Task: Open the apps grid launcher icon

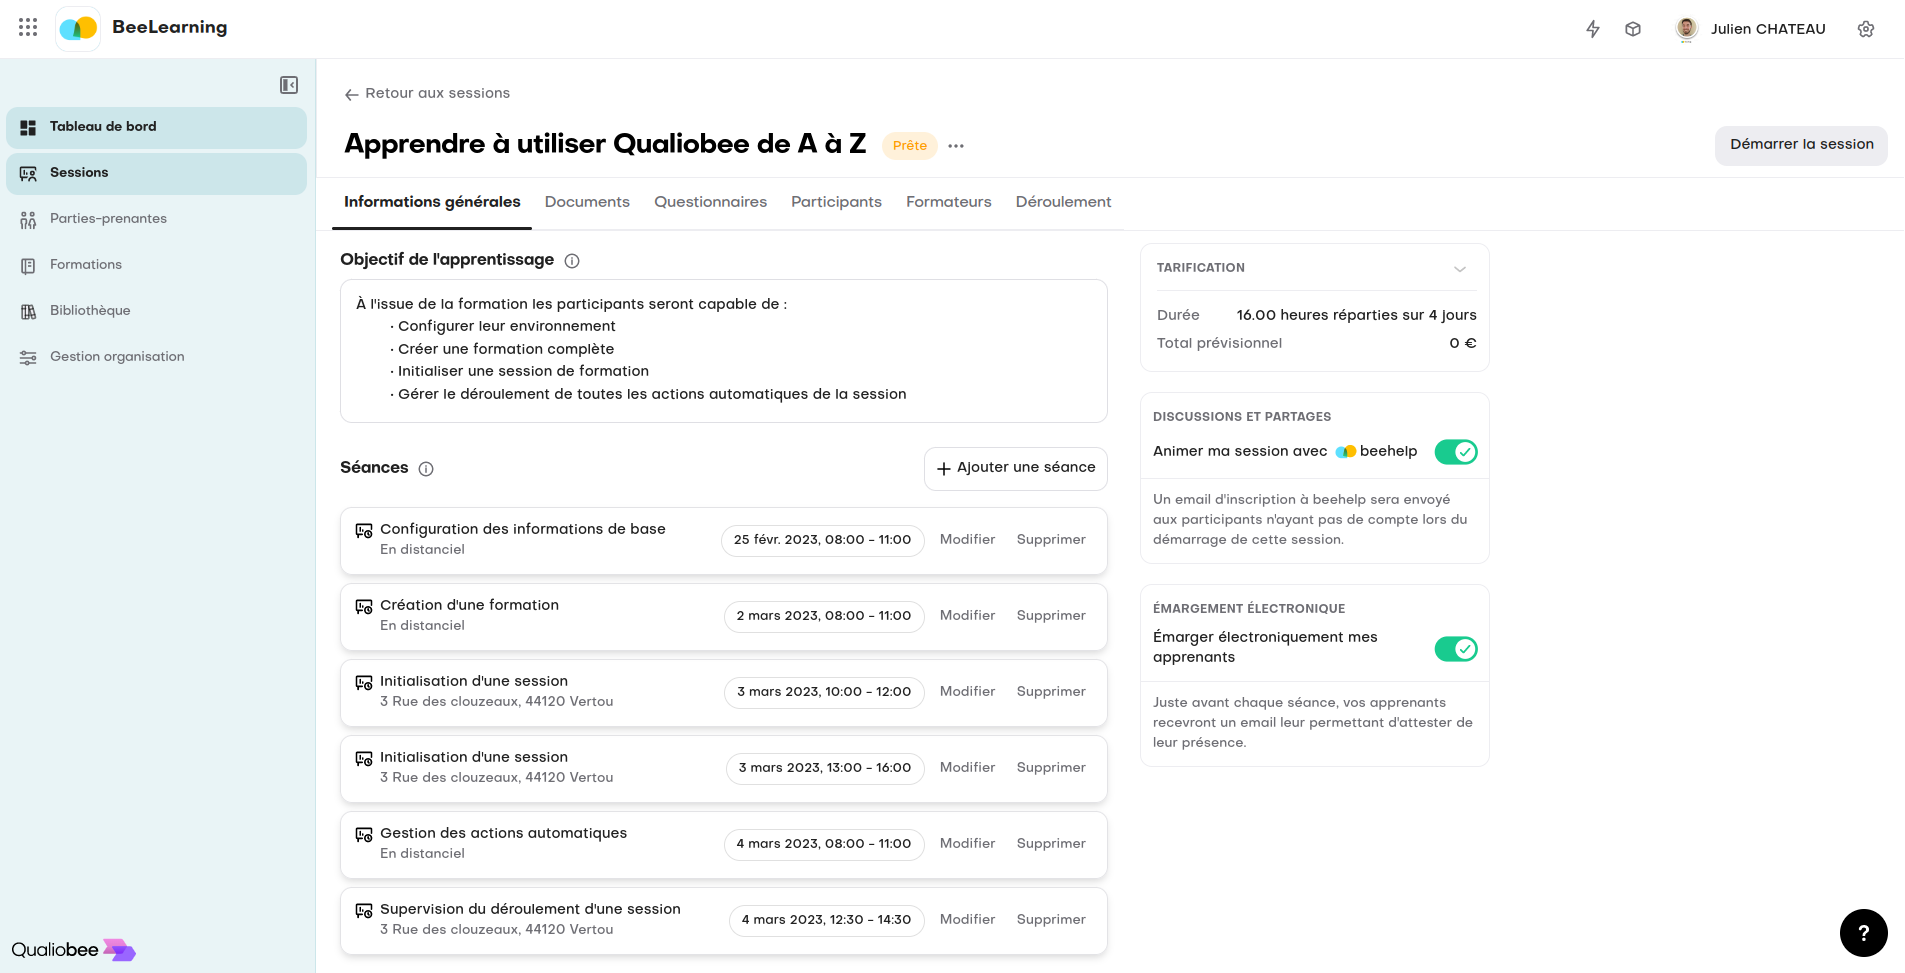Action: tap(28, 28)
